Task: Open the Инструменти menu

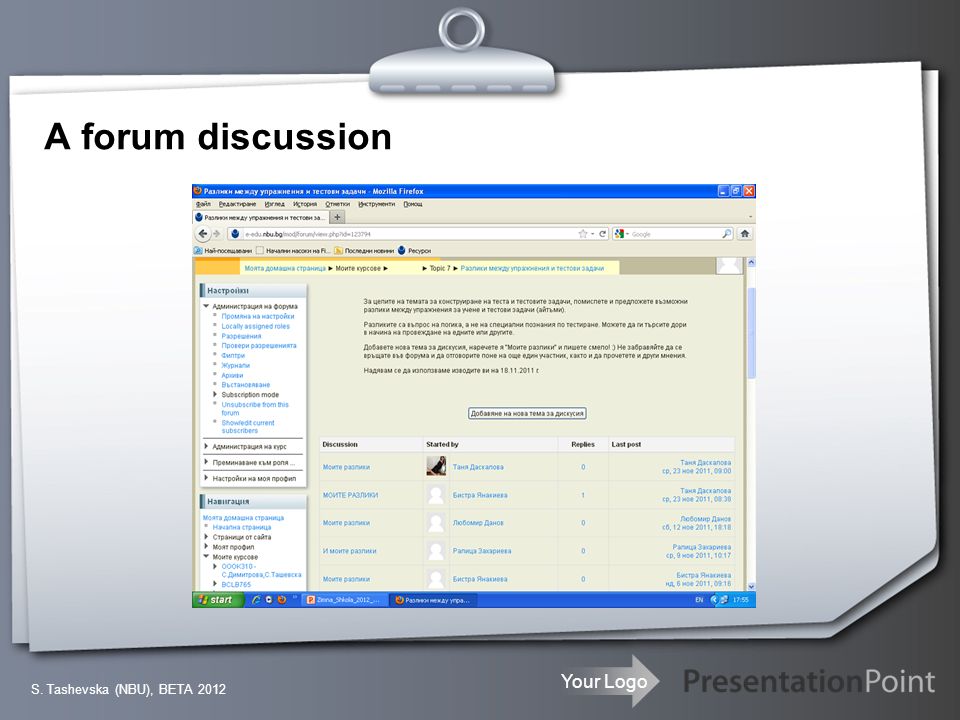Action: point(377,204)
